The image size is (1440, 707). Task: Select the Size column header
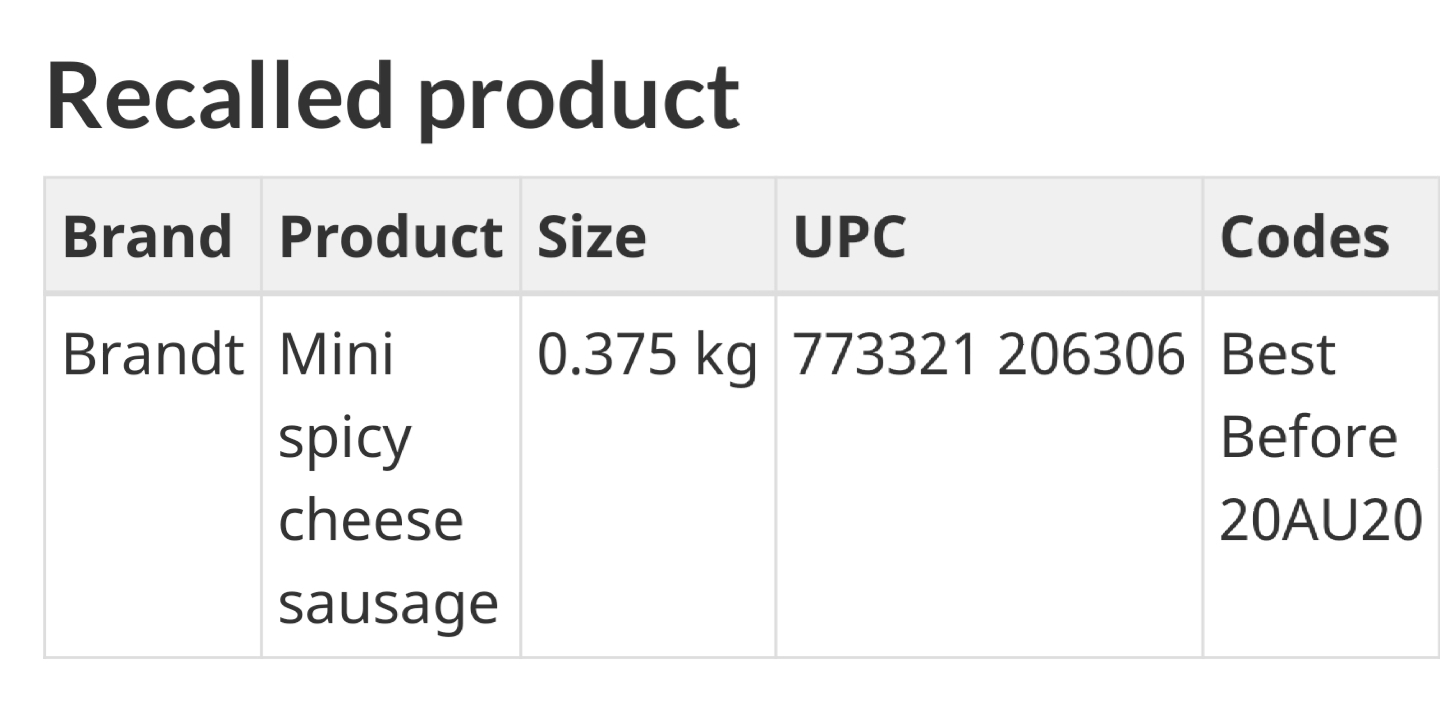(x=591, y=238)
